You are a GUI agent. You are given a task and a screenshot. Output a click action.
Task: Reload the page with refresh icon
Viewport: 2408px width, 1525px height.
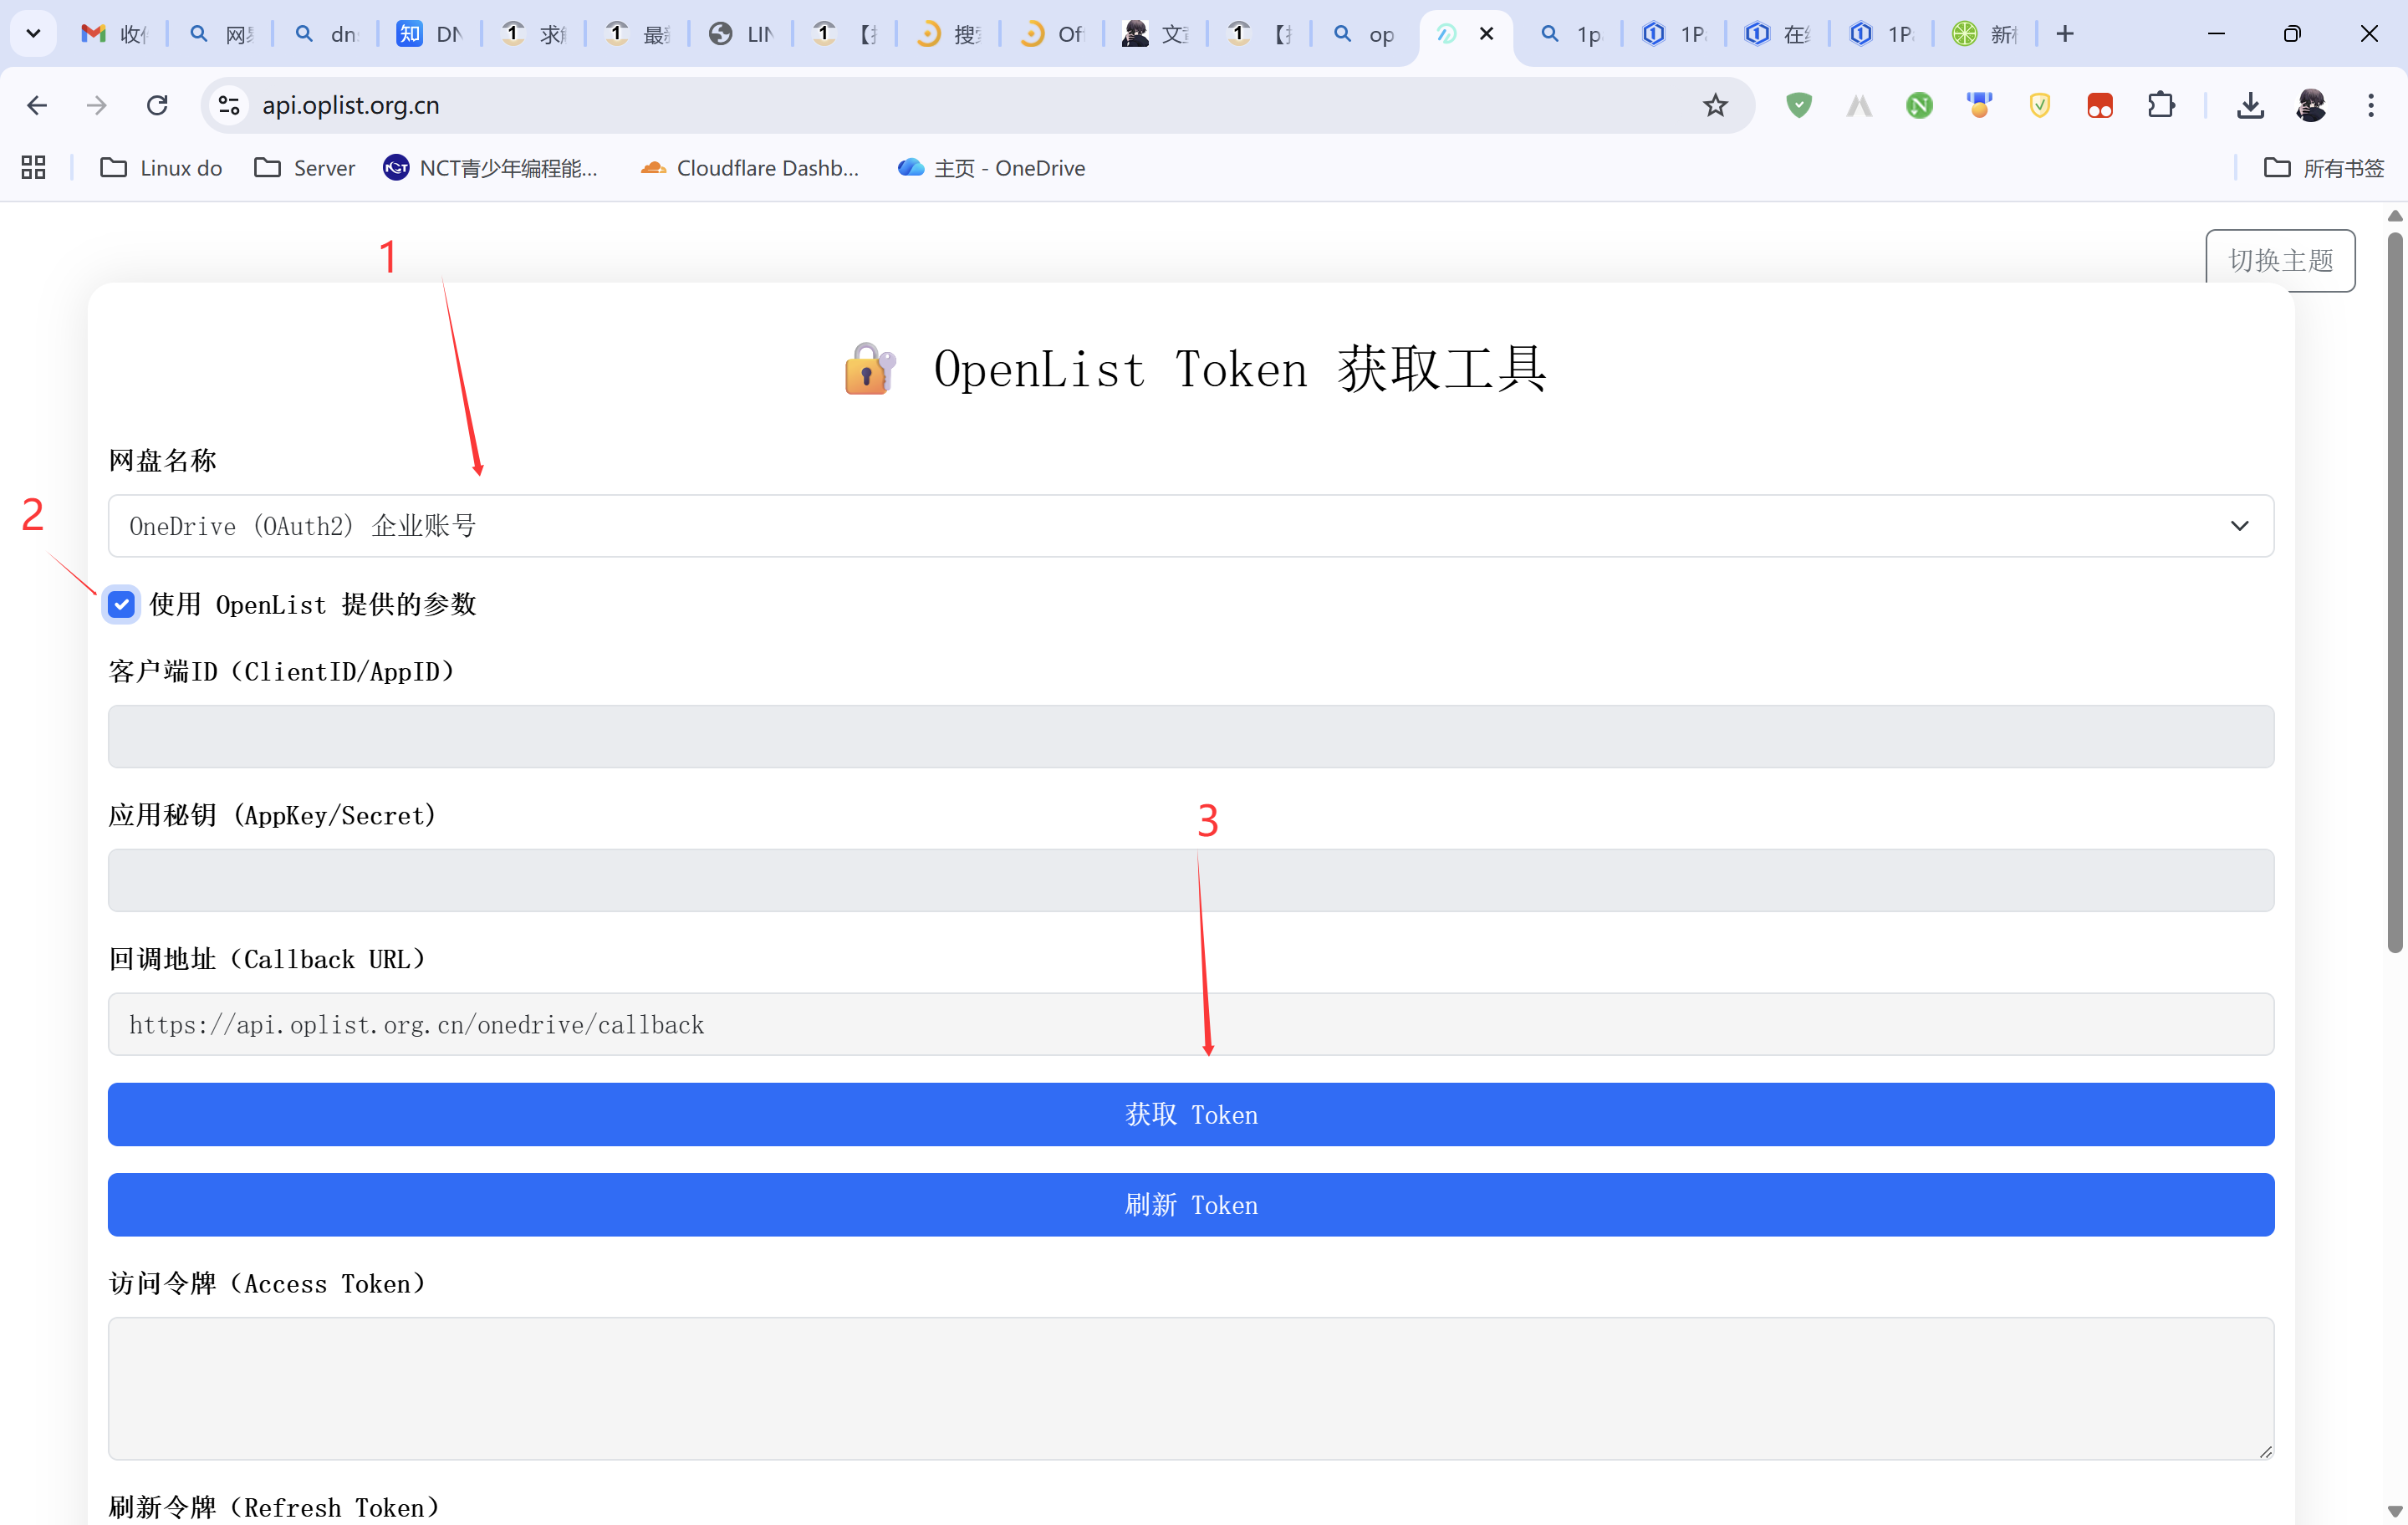click(157, 105)
